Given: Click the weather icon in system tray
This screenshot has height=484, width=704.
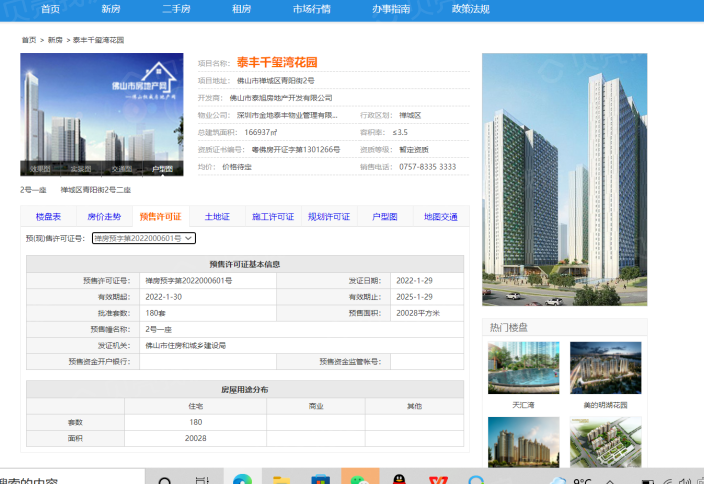Looking at the screenshot, I should (x=555, y=478).
